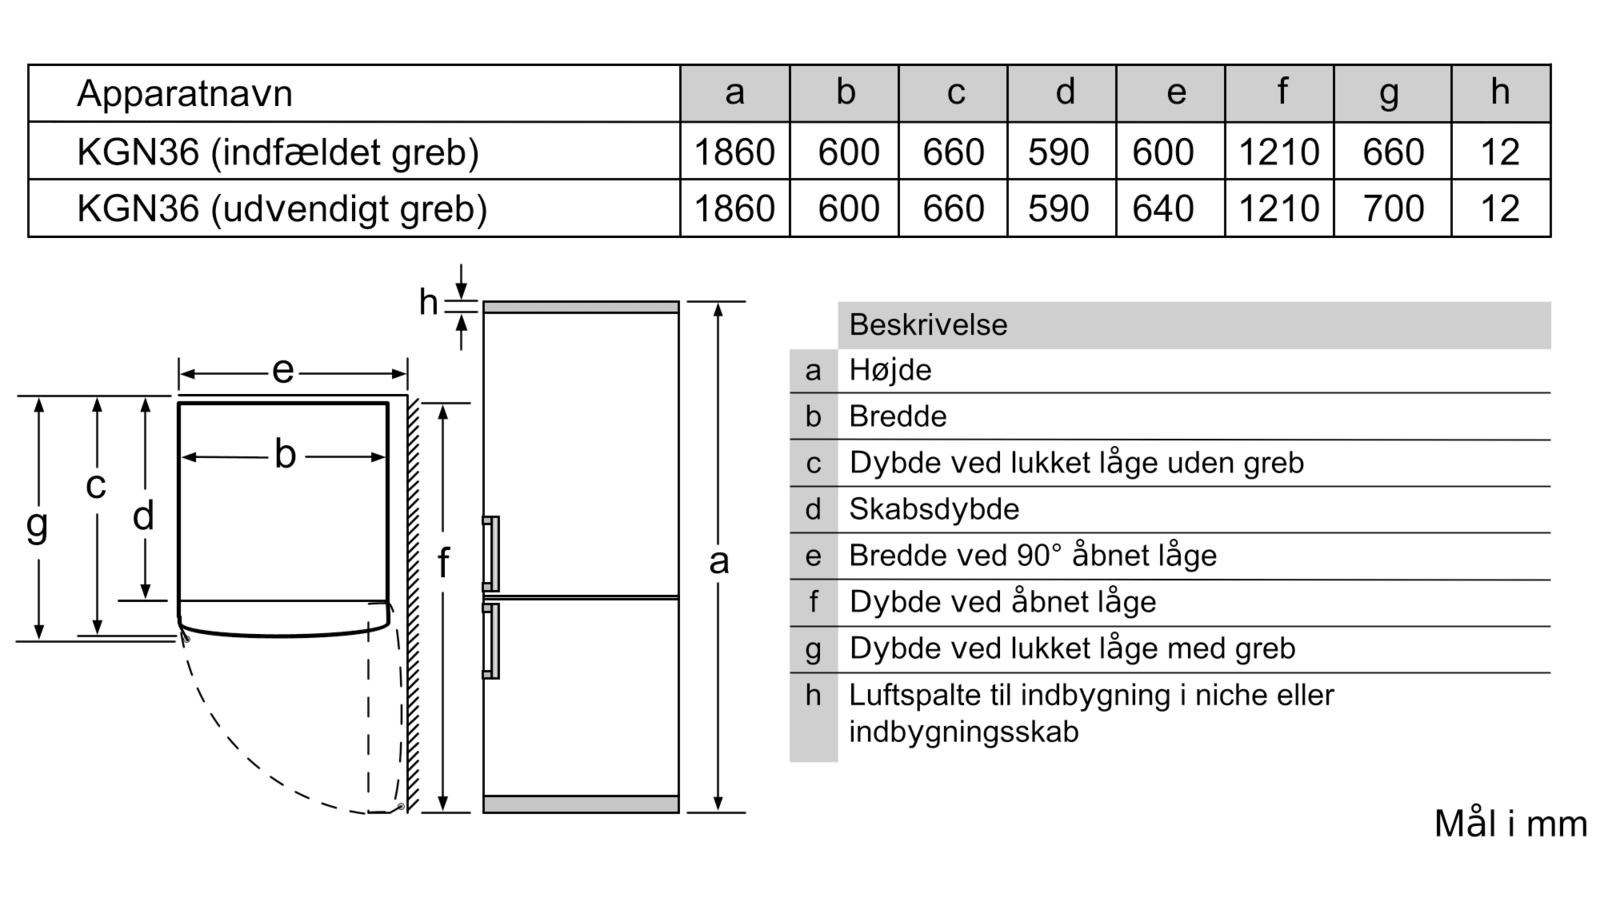The height and width of the screenshot is (900, 1600).
Task: Select value 12 in indfældet greb row
Action: click(x=1499, y=152)
